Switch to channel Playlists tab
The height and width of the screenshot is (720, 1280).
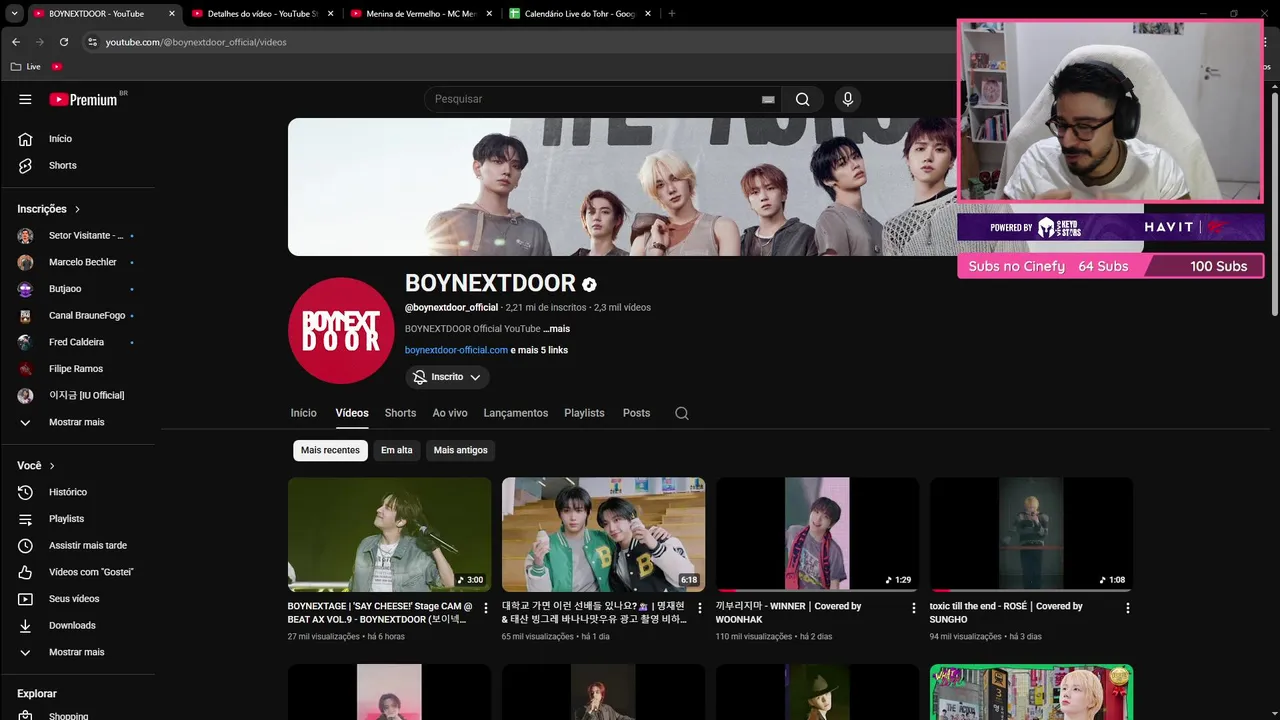[584, 413]
